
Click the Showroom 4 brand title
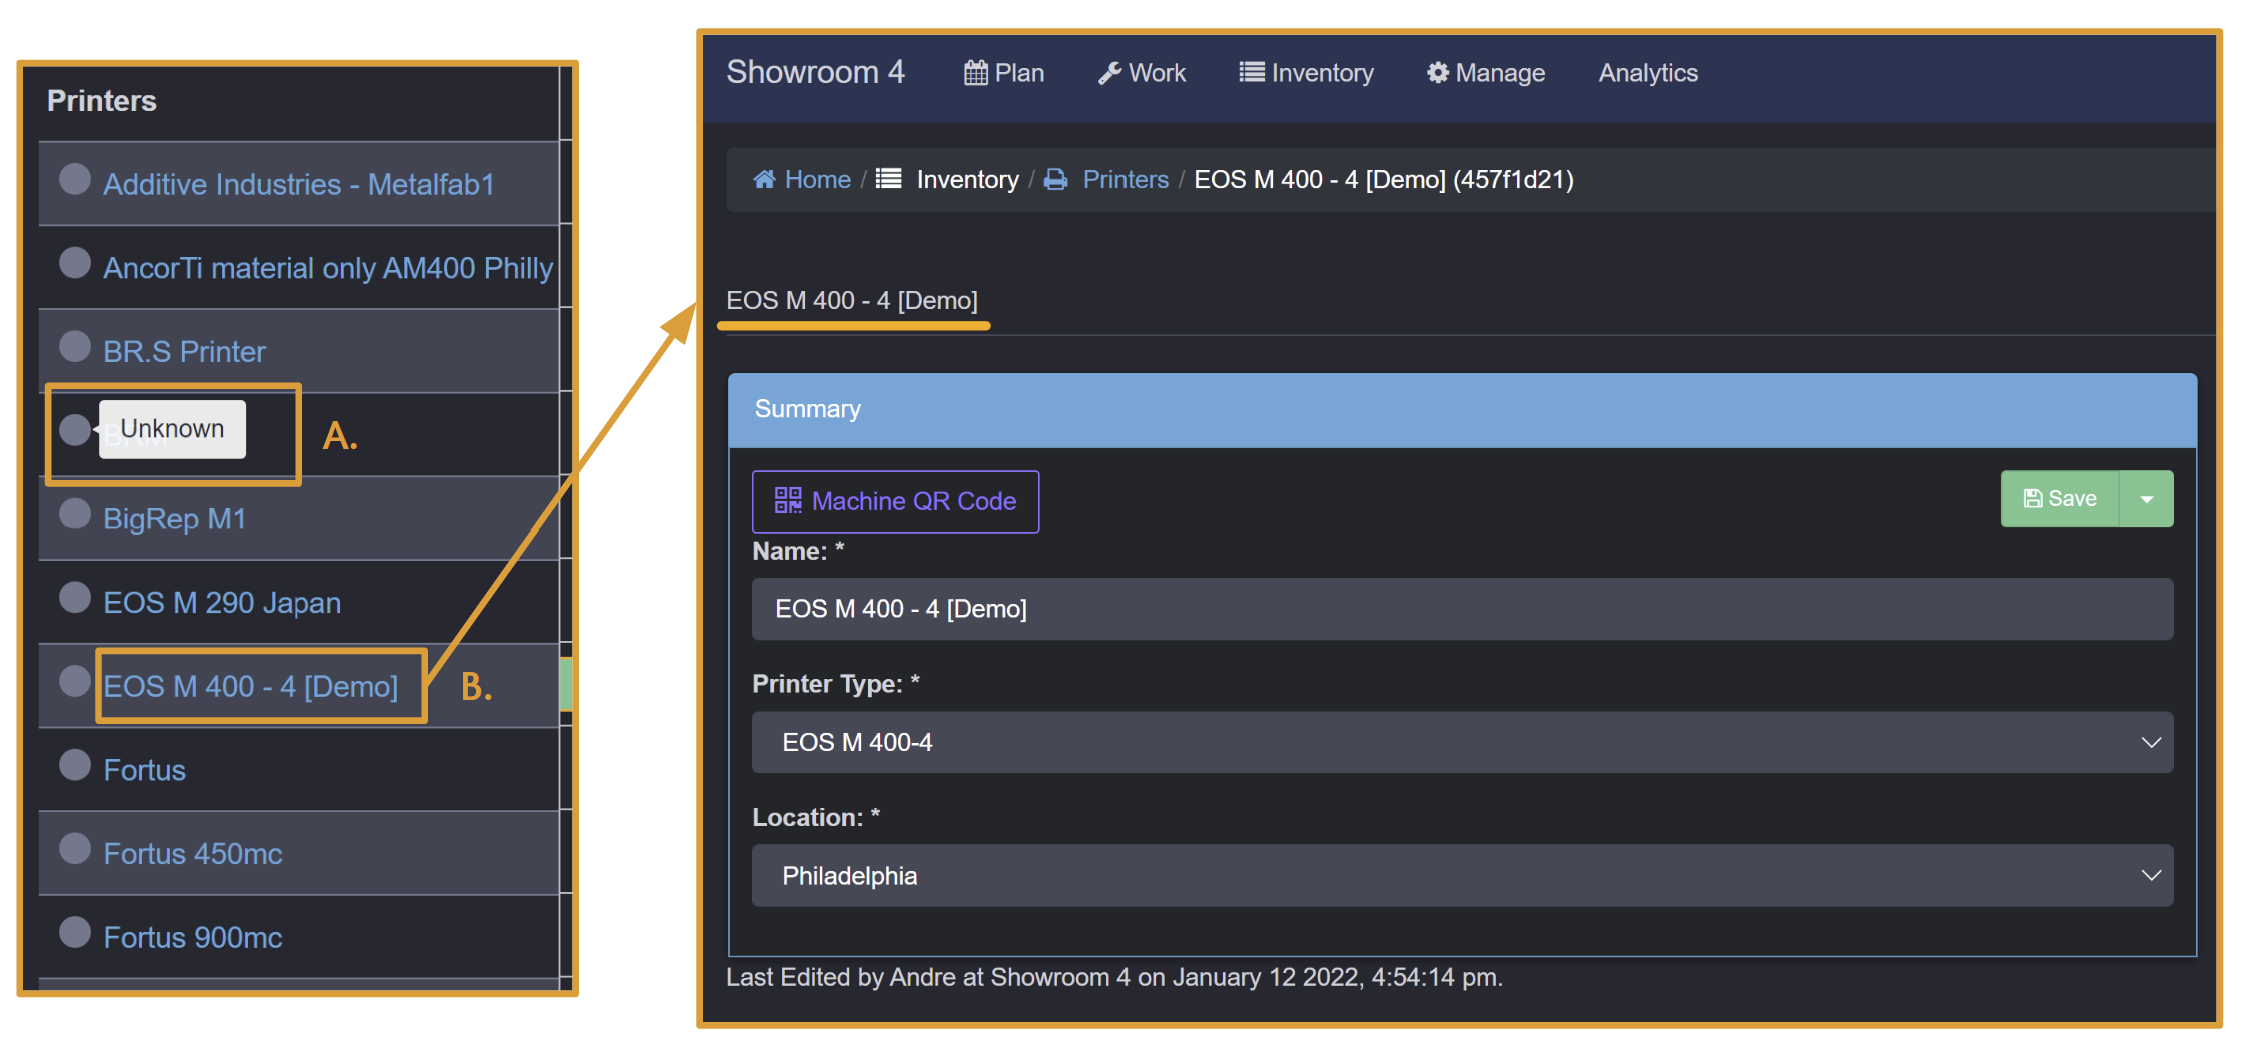(x=815, y=72)
